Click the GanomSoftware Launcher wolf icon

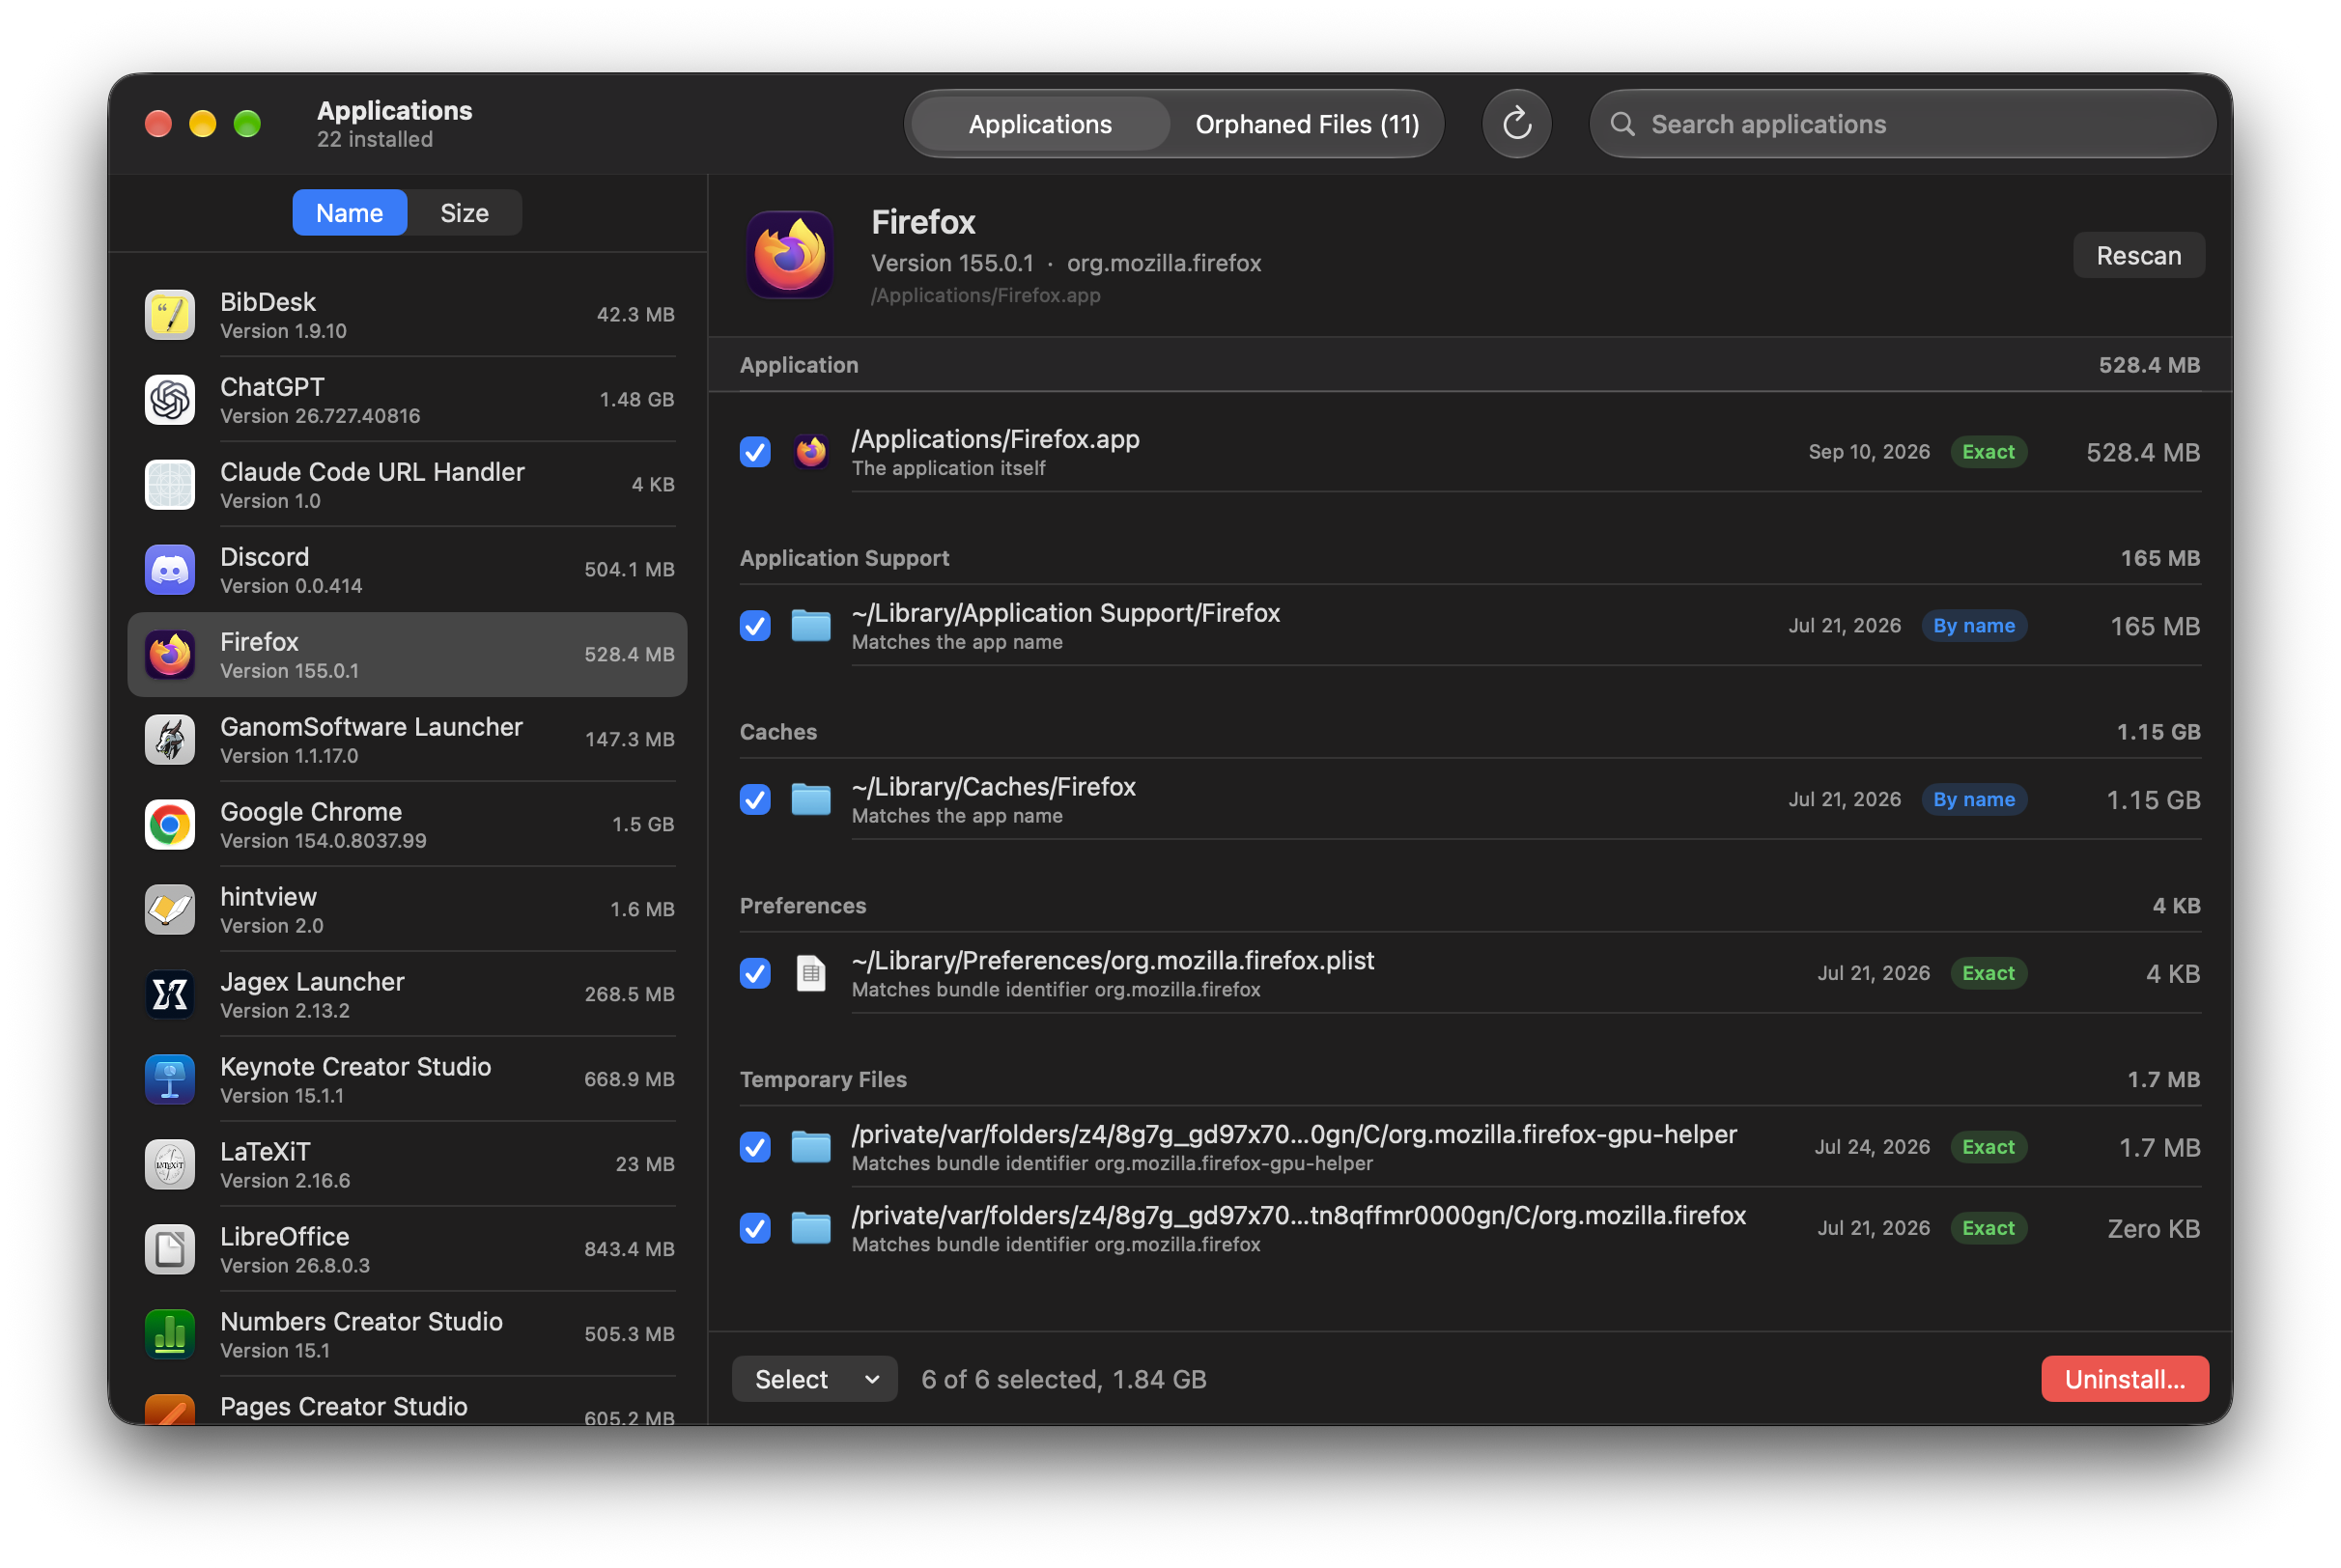(170, 740)
